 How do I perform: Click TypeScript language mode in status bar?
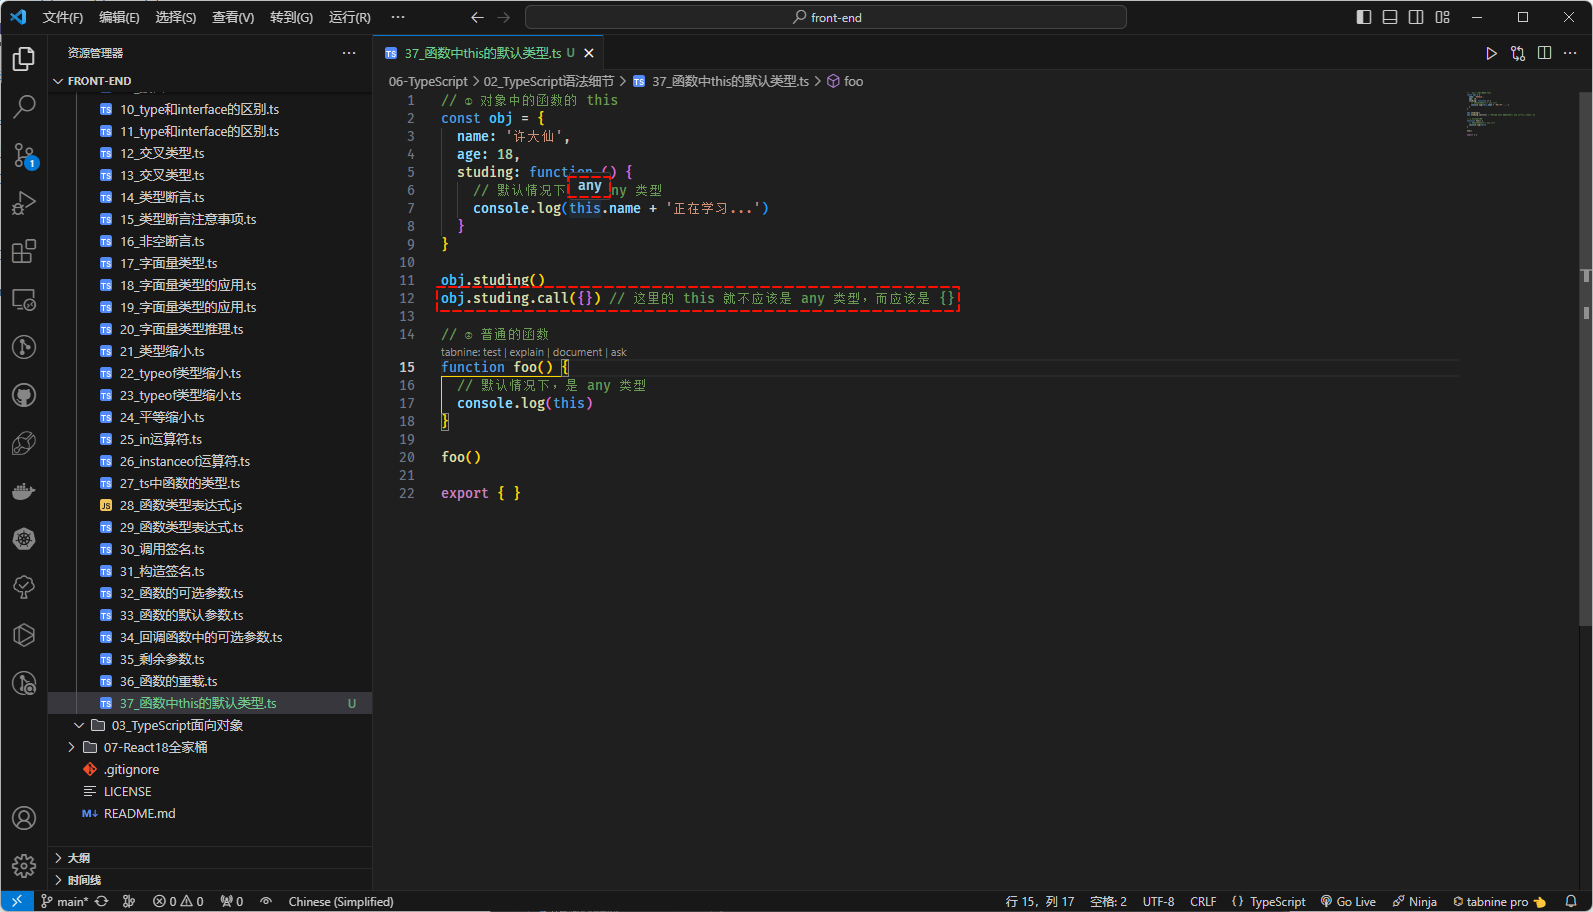(1277, 901)
